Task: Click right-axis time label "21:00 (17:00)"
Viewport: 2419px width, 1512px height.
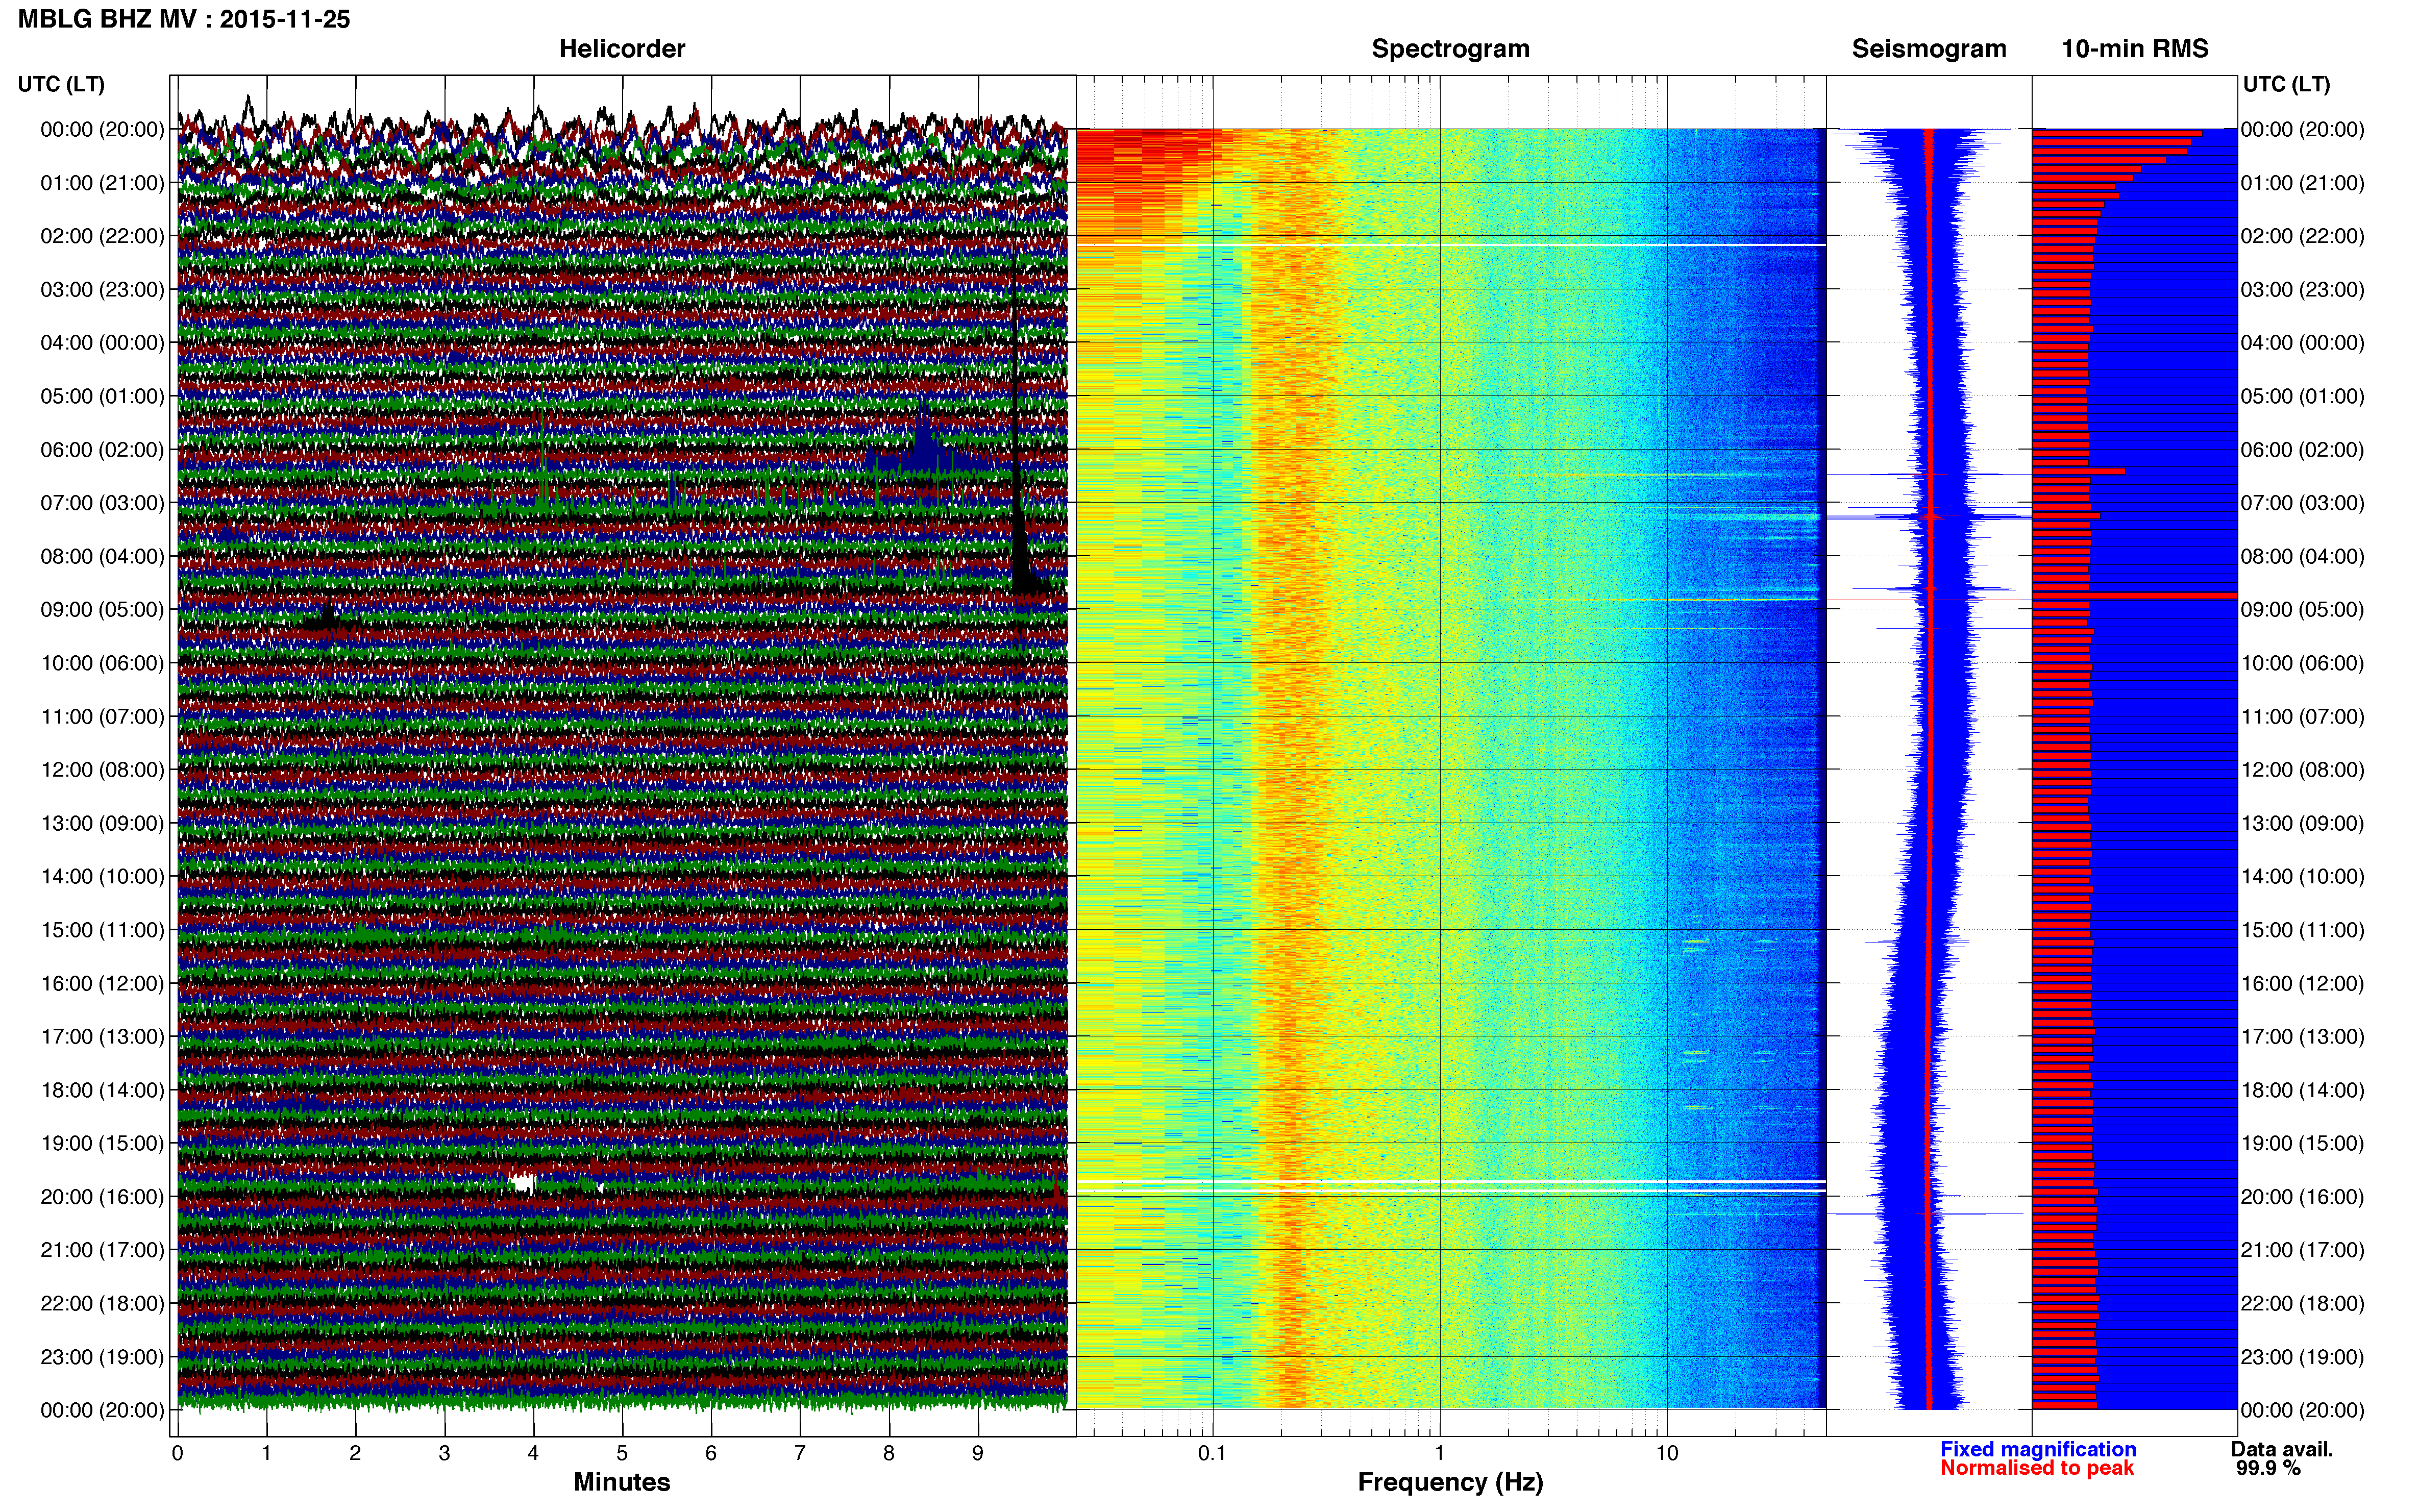Action: tap(2302, 1250)
